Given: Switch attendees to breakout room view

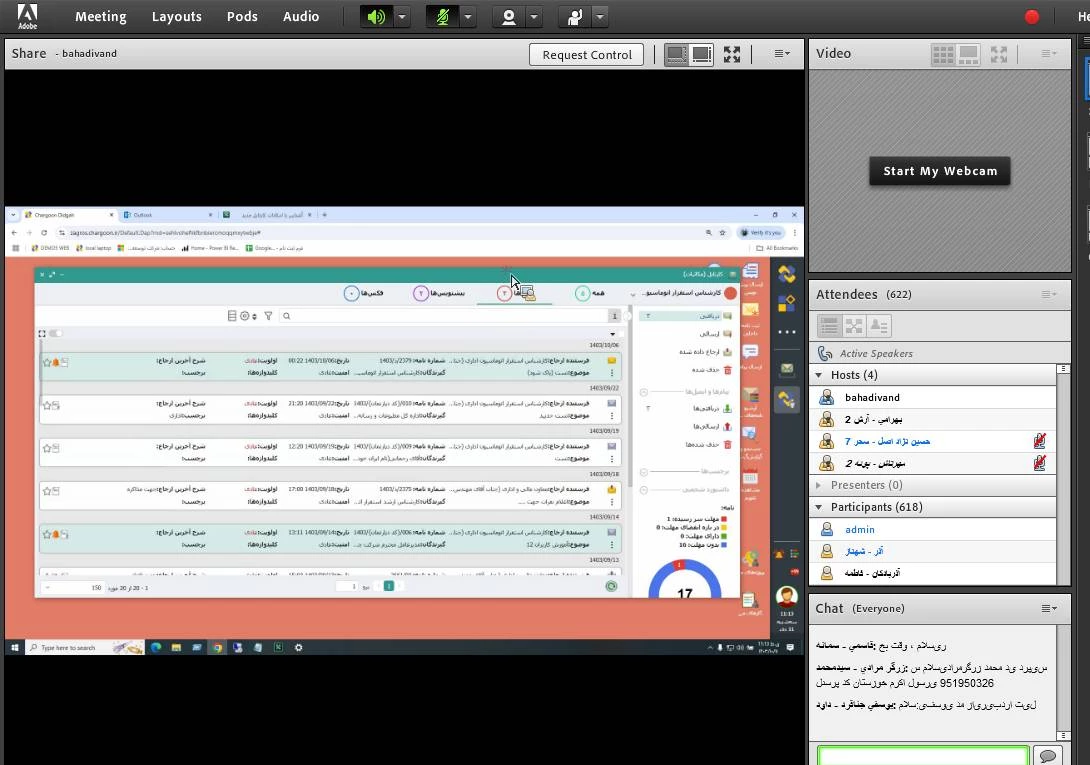Looking at the screenshot, I should [854, 326].
